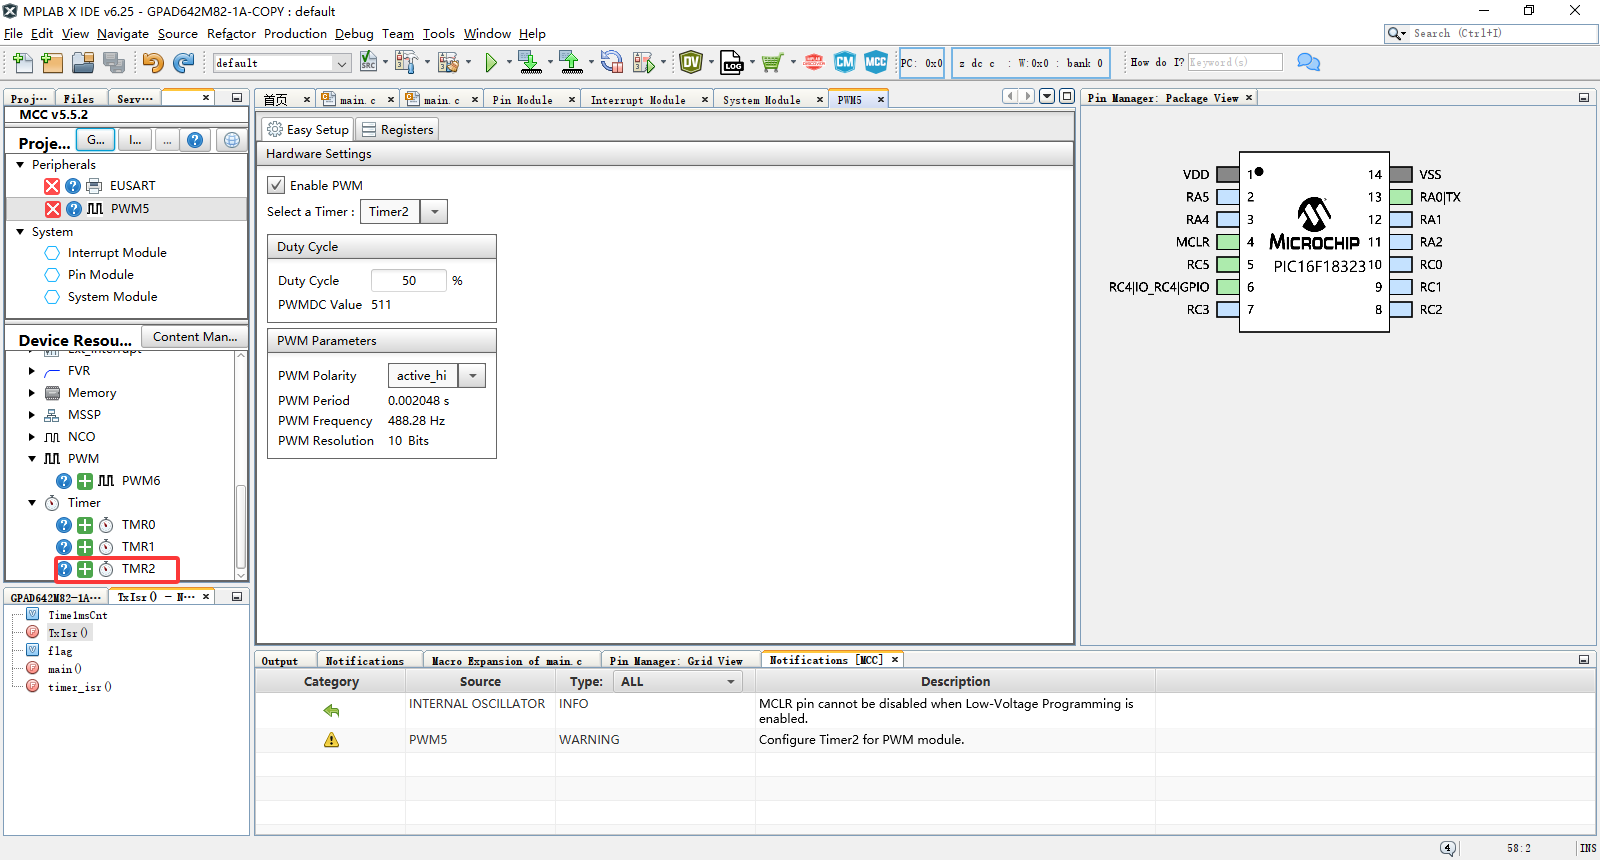Image resolution: width=1600 pixels, height=860 pixels.
Task: Toggle pin 8 RC2 blue box
Action: (x=1401, y=309)
